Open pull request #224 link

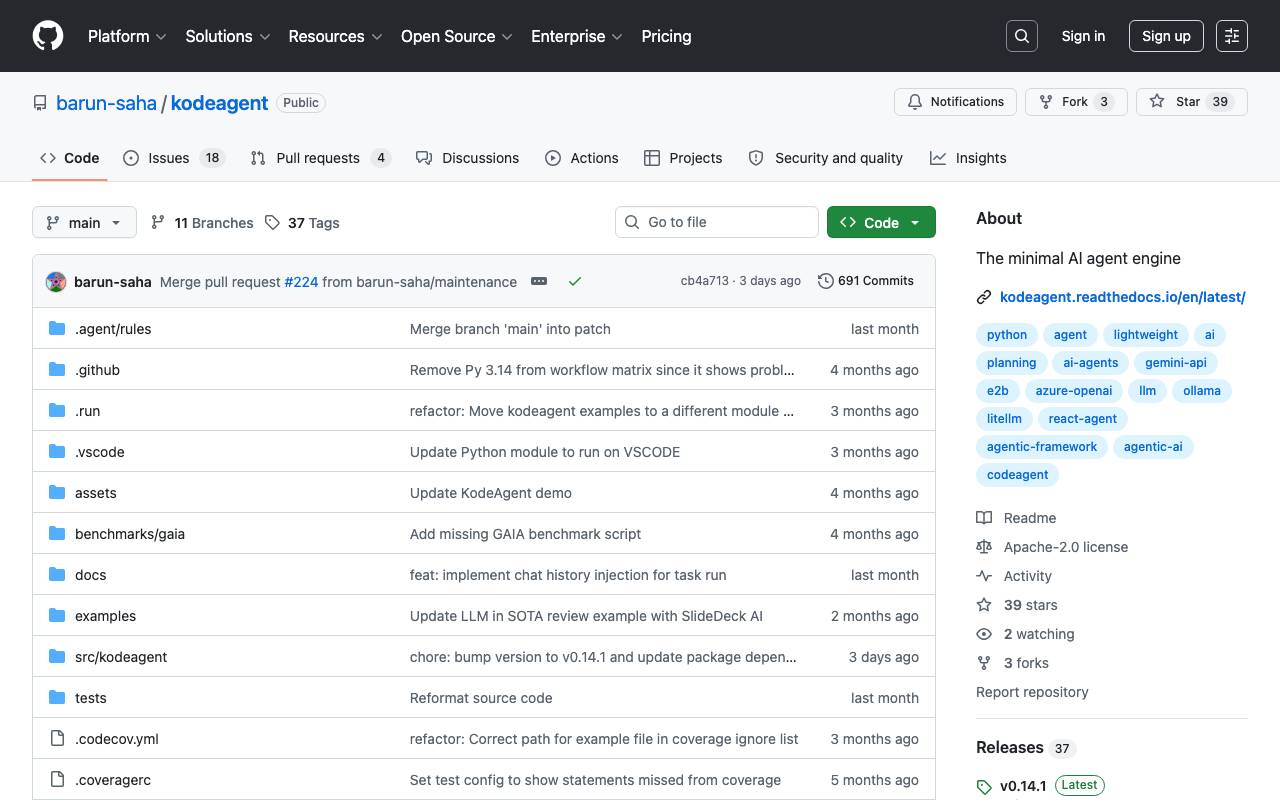pos(301,282)
